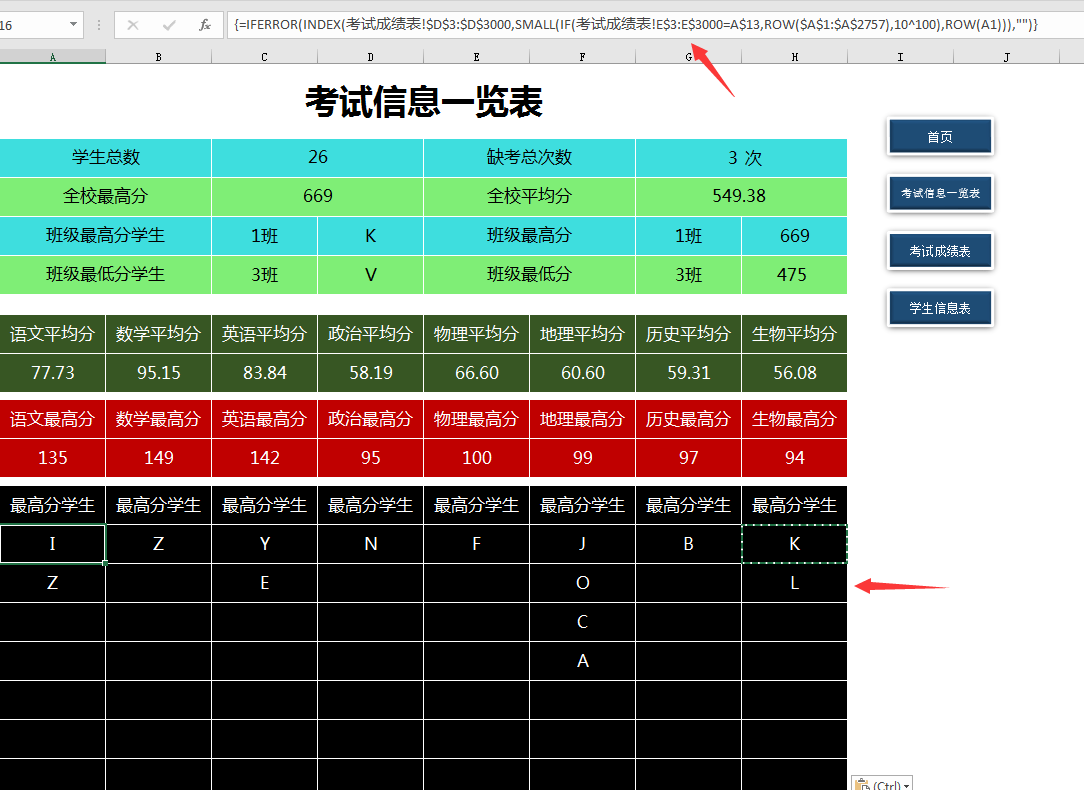Click the 学生信息表 navigation button

[940, 308]
